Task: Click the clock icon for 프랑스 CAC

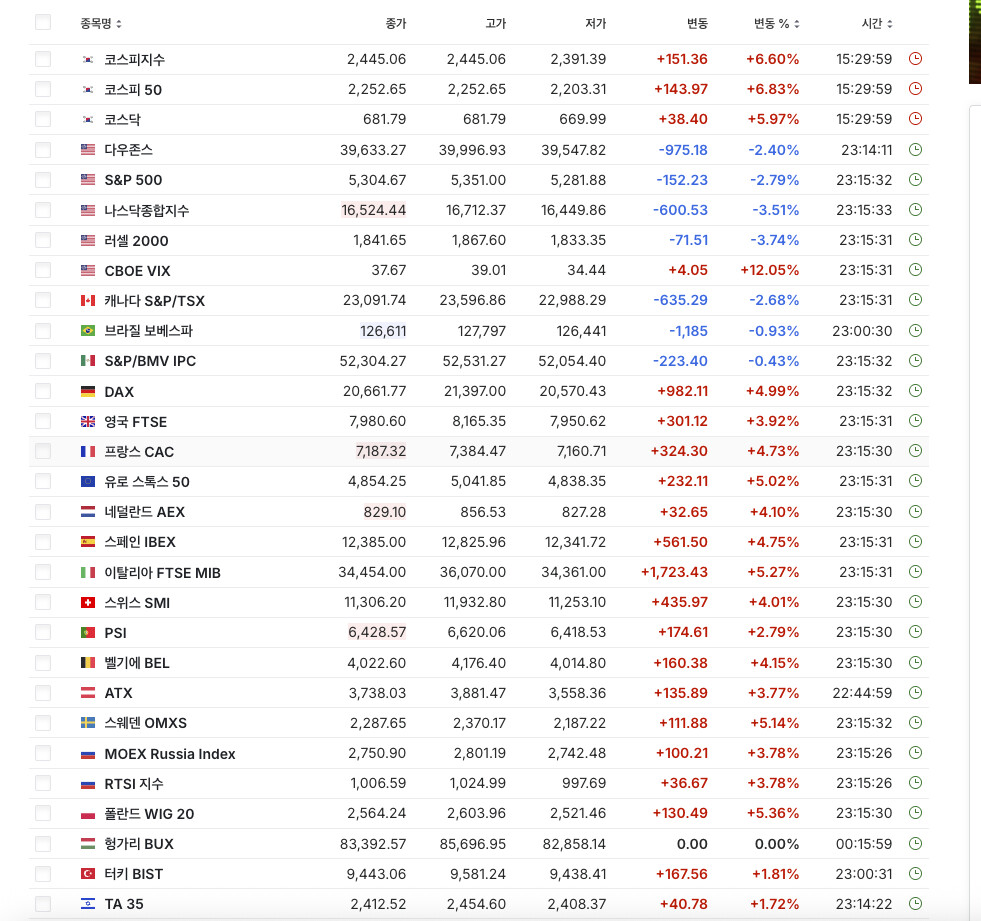Action: 915,450
